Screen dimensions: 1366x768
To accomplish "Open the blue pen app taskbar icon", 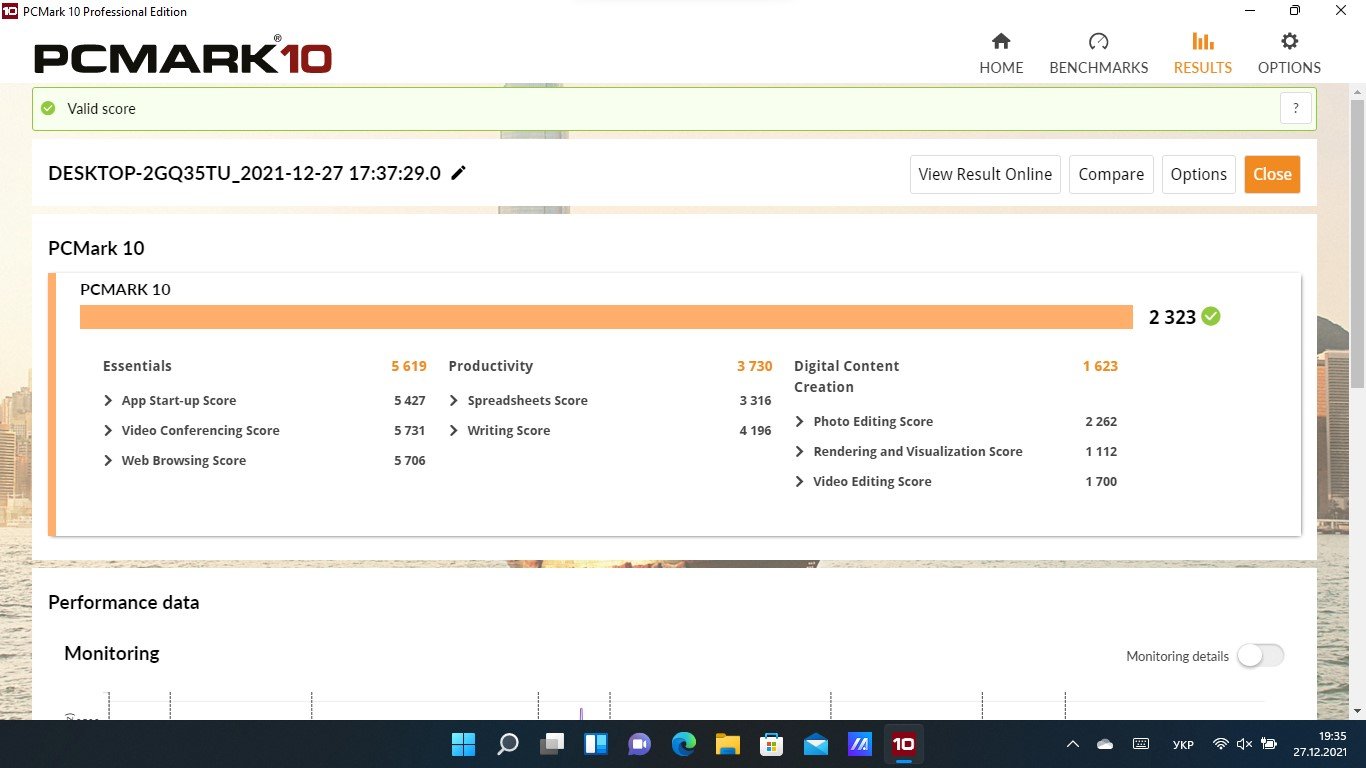I will point(860,744).
